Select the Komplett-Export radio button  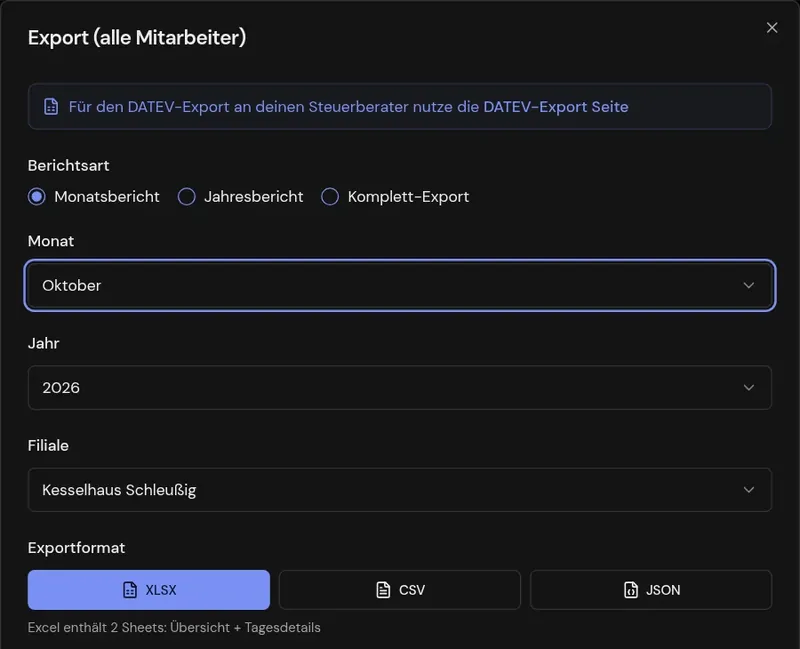(330, 196)
